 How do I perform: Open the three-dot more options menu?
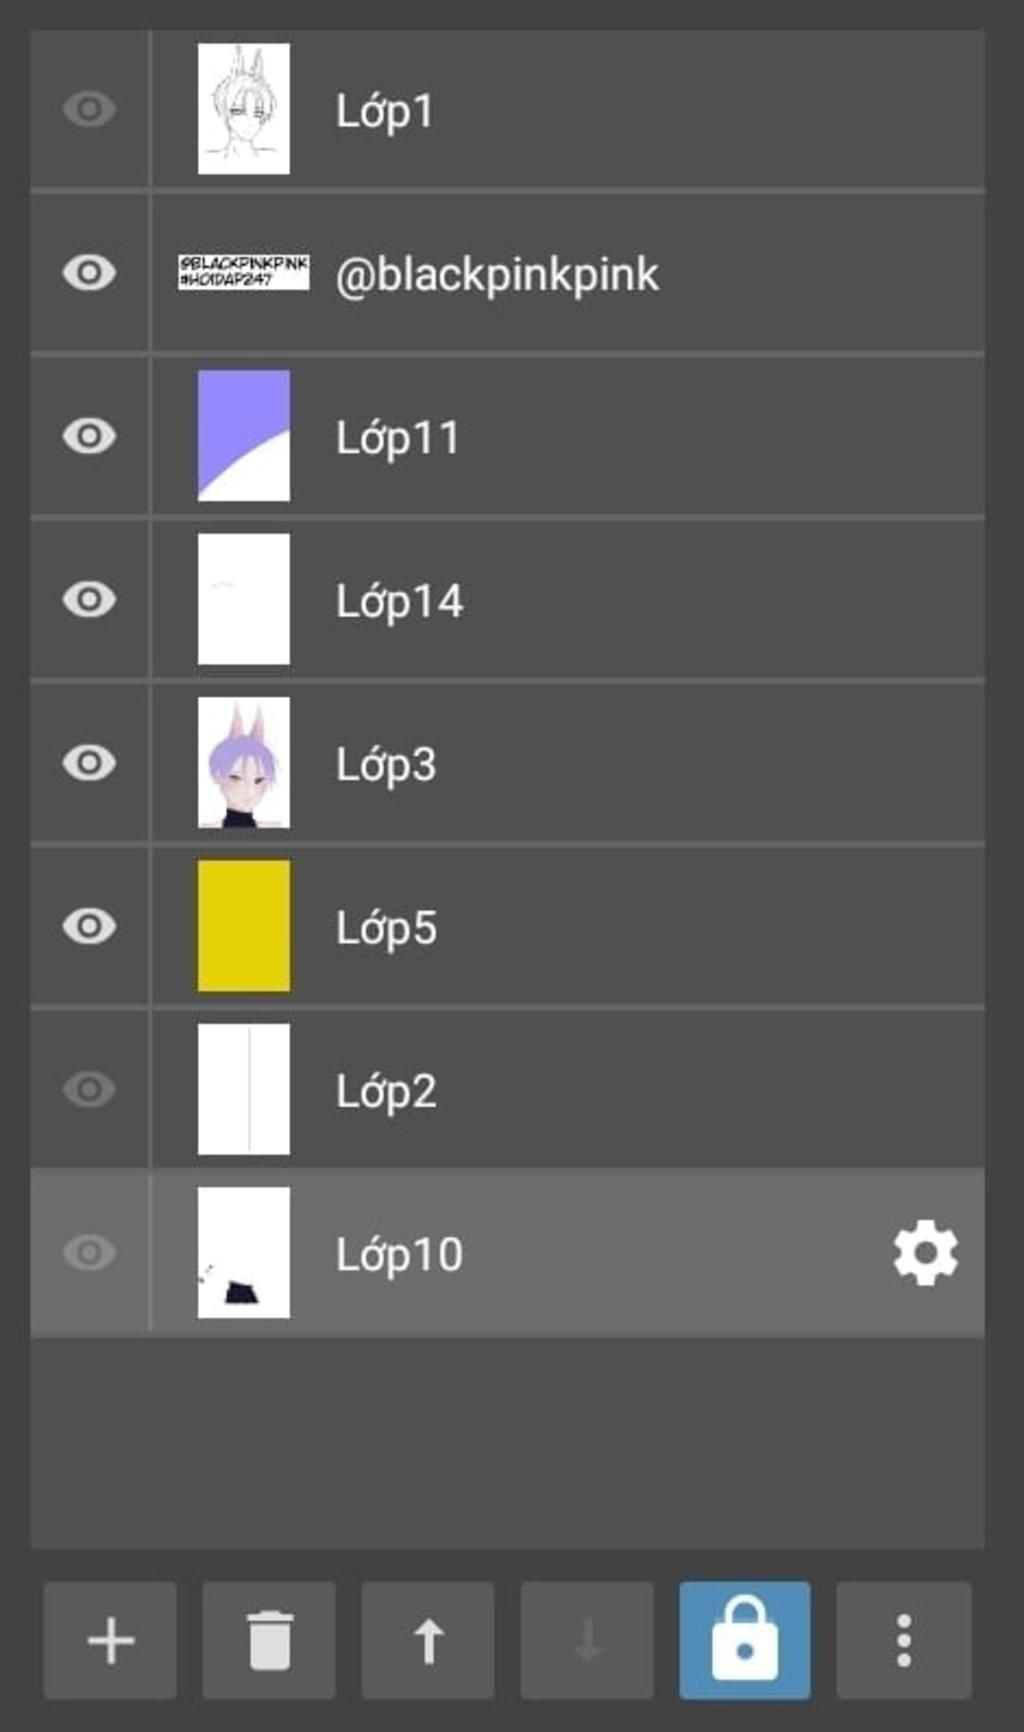point(904,1640)
